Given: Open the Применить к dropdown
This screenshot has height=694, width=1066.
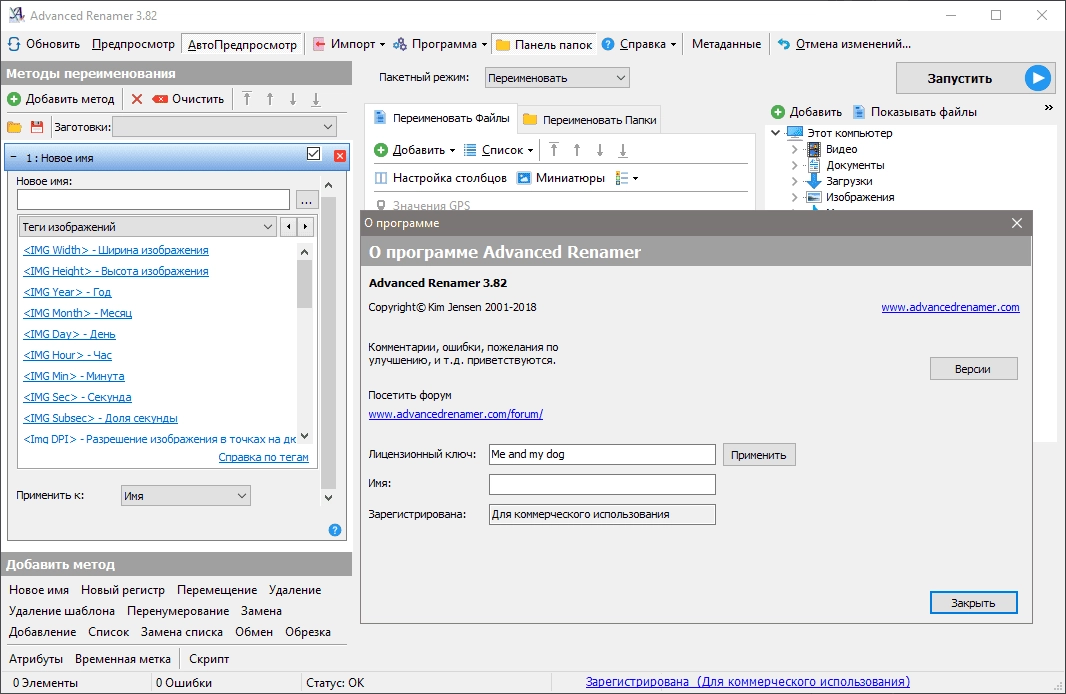Looking at the screenshot, I should point(186,496).
